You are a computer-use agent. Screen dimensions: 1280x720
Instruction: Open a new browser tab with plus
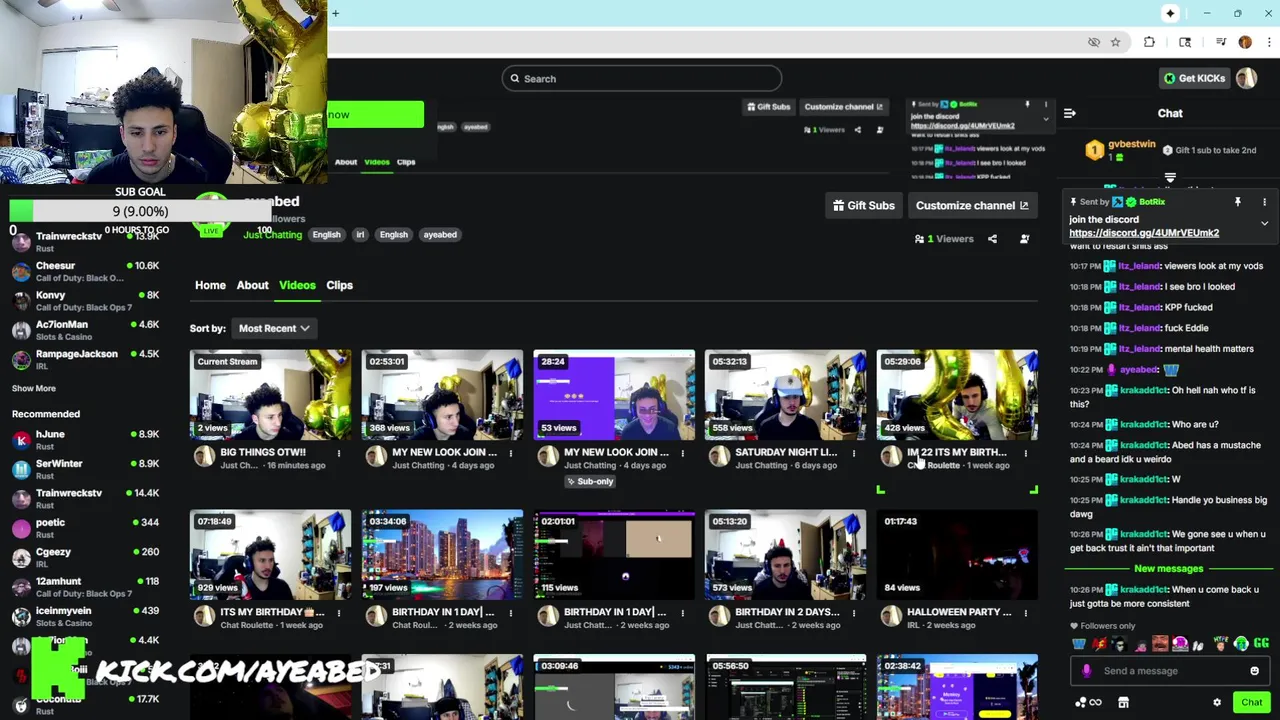(x=336, y=13)
